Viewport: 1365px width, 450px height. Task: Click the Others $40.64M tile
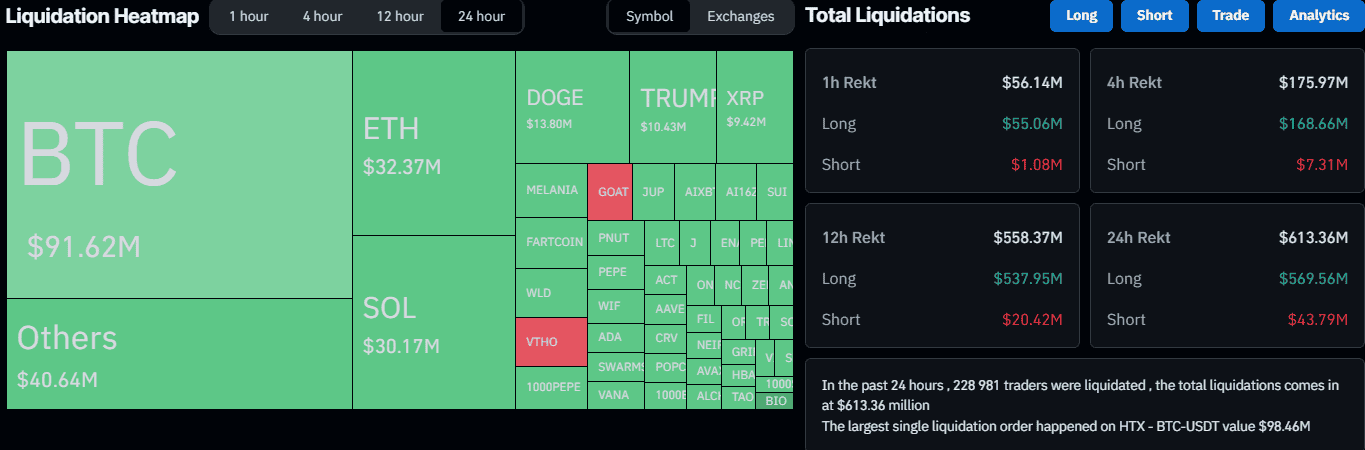(x=180, y=354)
